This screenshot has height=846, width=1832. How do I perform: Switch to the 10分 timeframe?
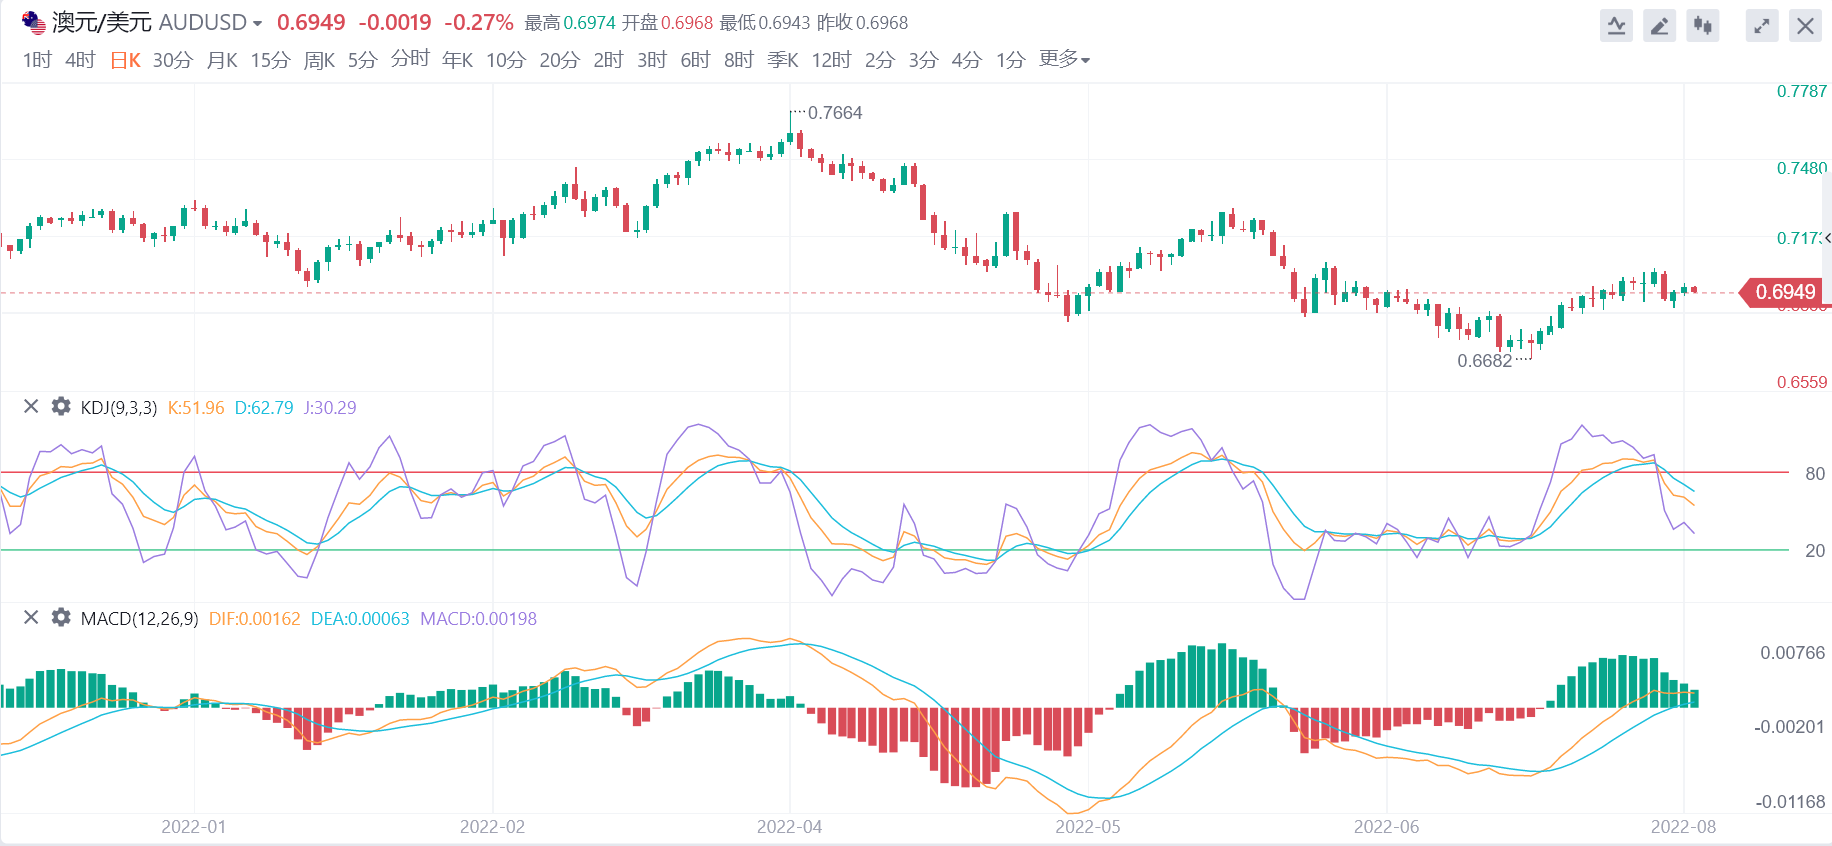coord(506,60)
